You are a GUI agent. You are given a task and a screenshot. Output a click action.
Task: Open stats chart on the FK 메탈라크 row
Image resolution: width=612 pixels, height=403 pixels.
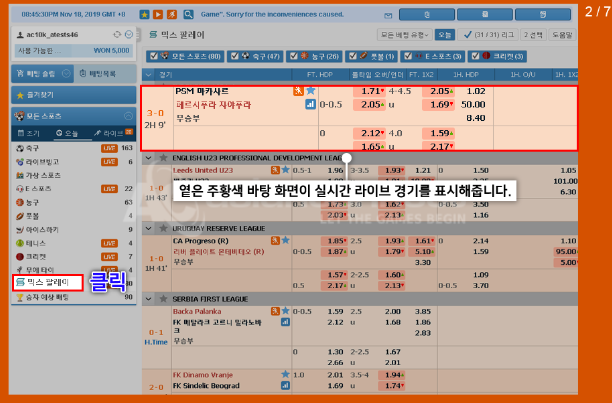[286, 322]
